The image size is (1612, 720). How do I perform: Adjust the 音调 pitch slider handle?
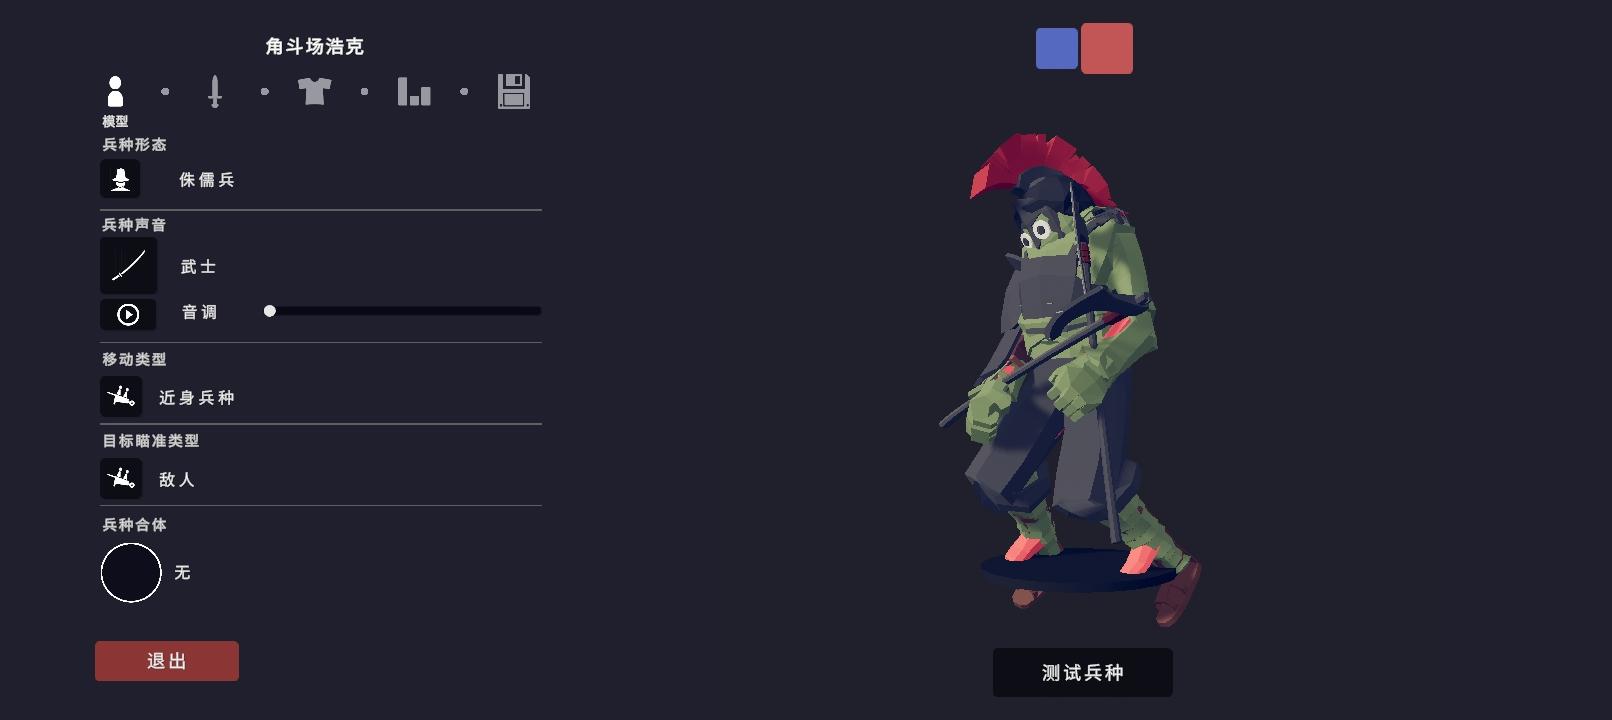click(269, 311)
